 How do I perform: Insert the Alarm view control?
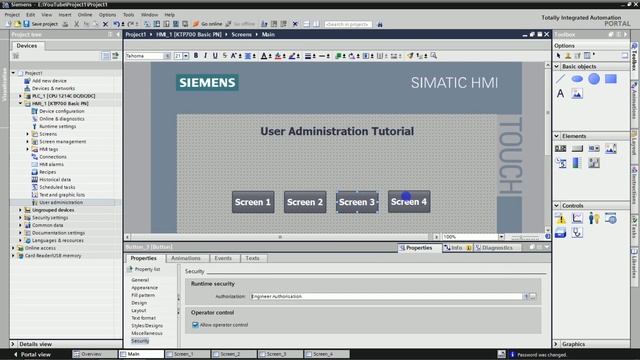[x=560, y=218]
